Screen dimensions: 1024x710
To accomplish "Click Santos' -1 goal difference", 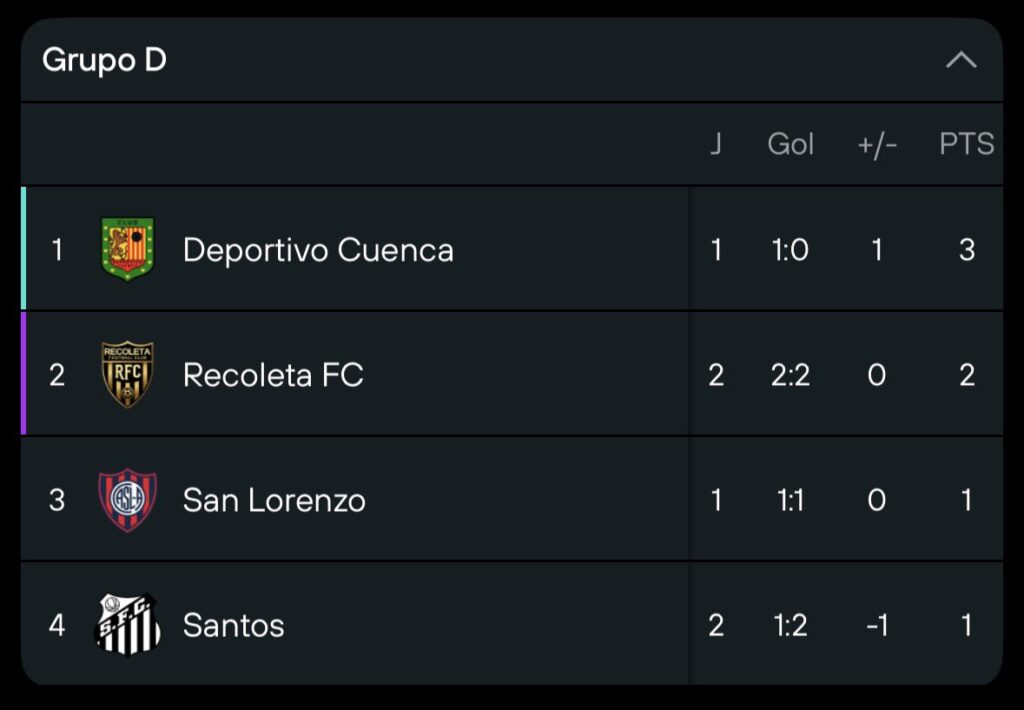I will (877, 625).
